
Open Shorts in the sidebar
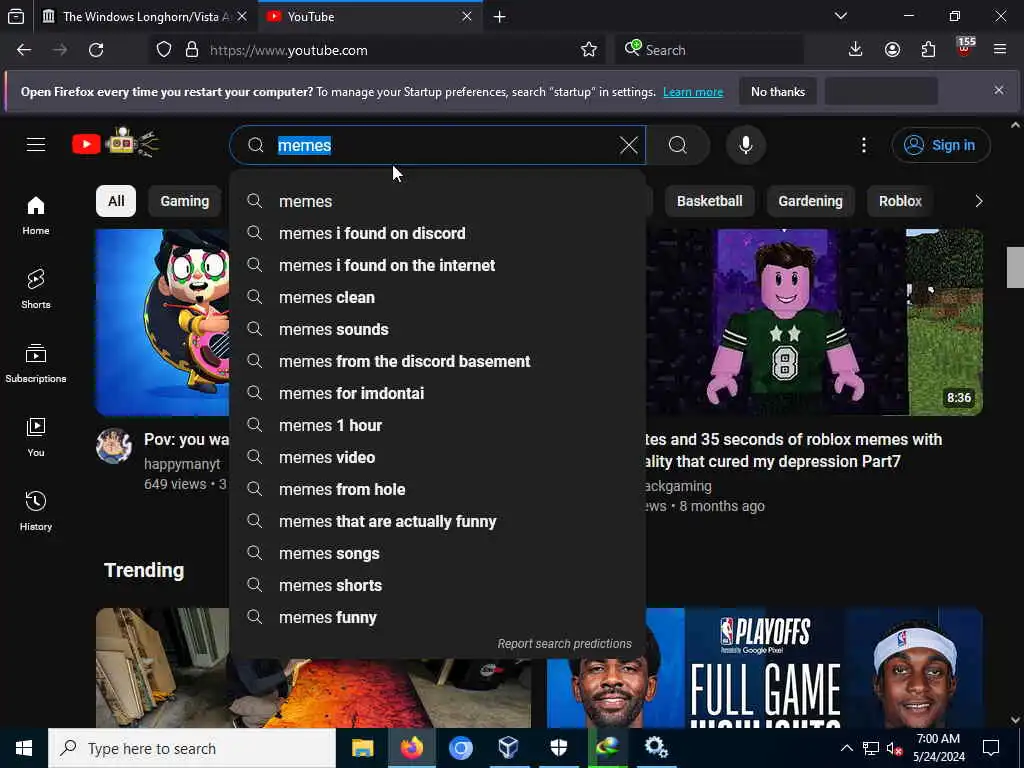click(36, 289)
